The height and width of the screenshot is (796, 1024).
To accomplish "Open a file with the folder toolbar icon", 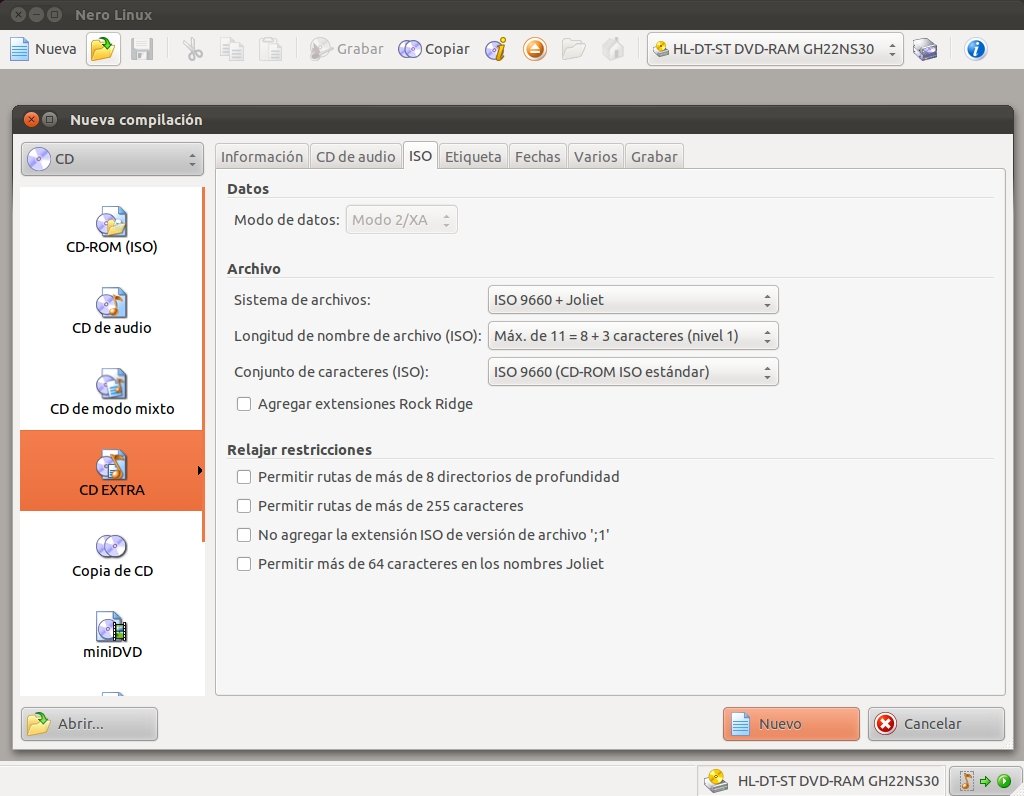I will pos(103,49).
